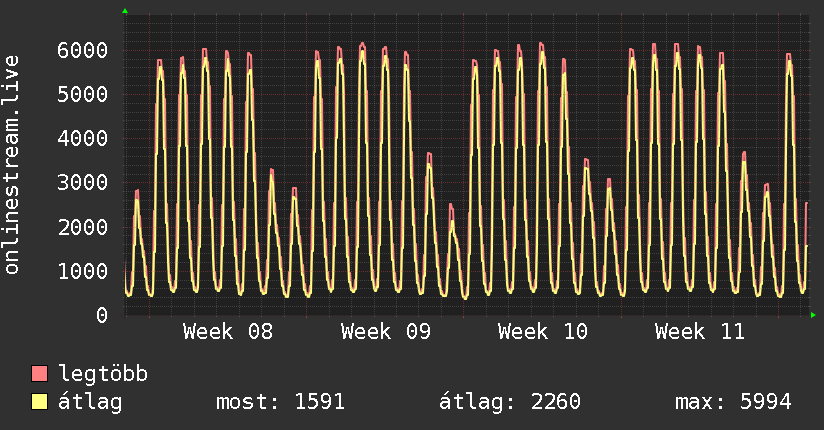This screenshot has height=430, width=824.
Task: Click the yellow átlag legend swatch
Action: pyautogui.click(x=39, y=402)
